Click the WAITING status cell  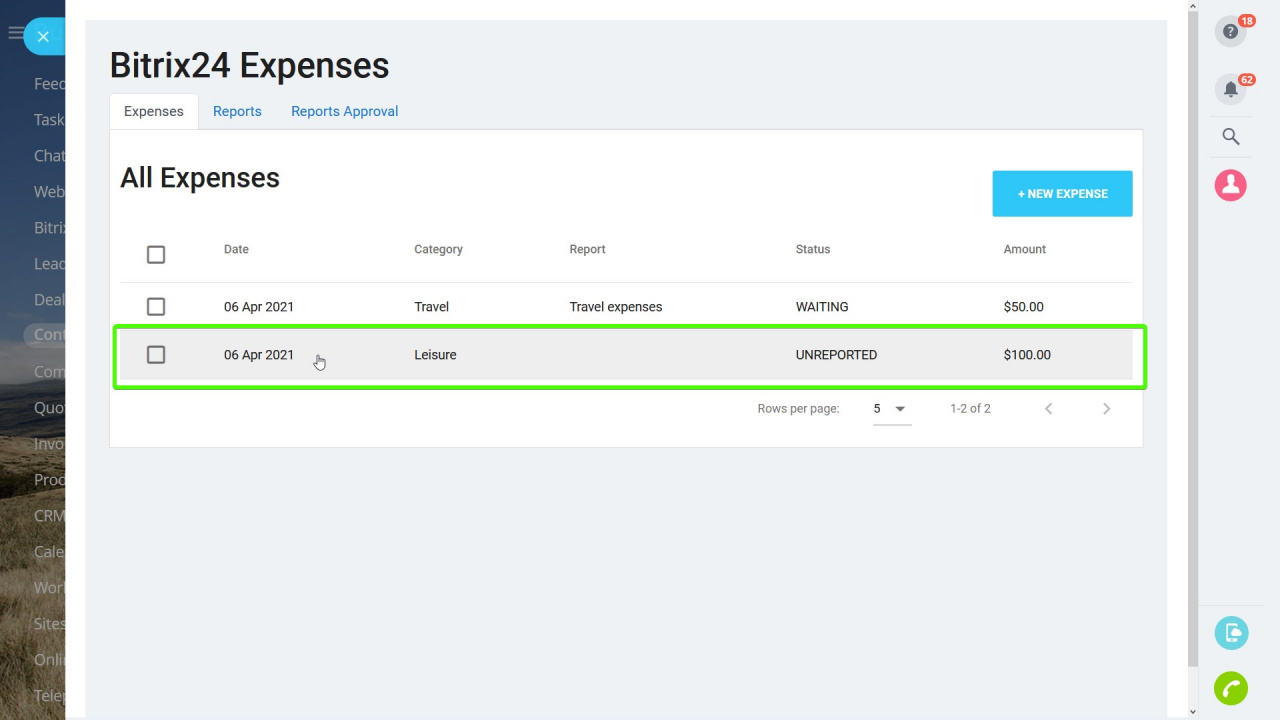822,307
